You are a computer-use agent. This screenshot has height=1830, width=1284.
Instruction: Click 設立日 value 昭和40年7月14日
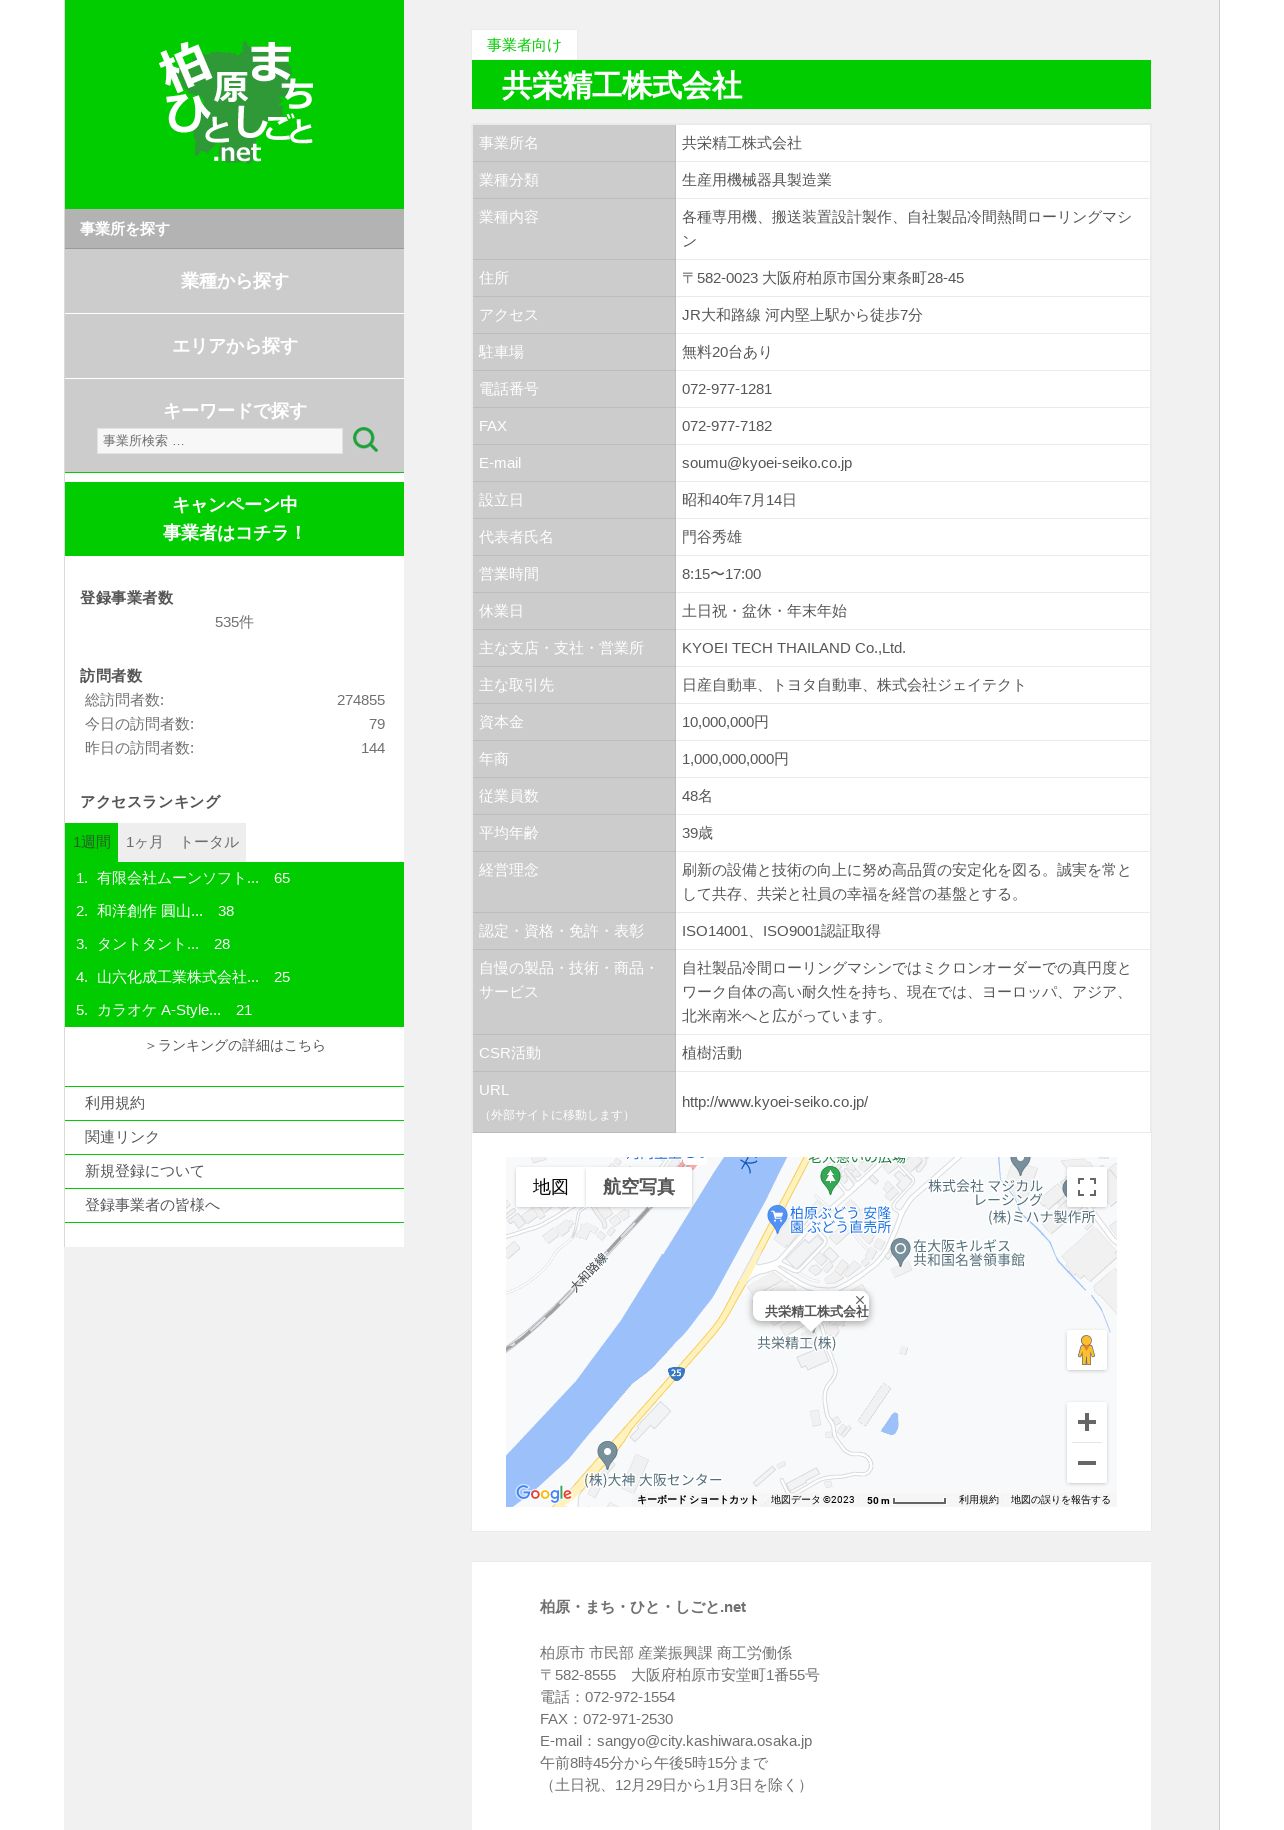click(739, 500)
